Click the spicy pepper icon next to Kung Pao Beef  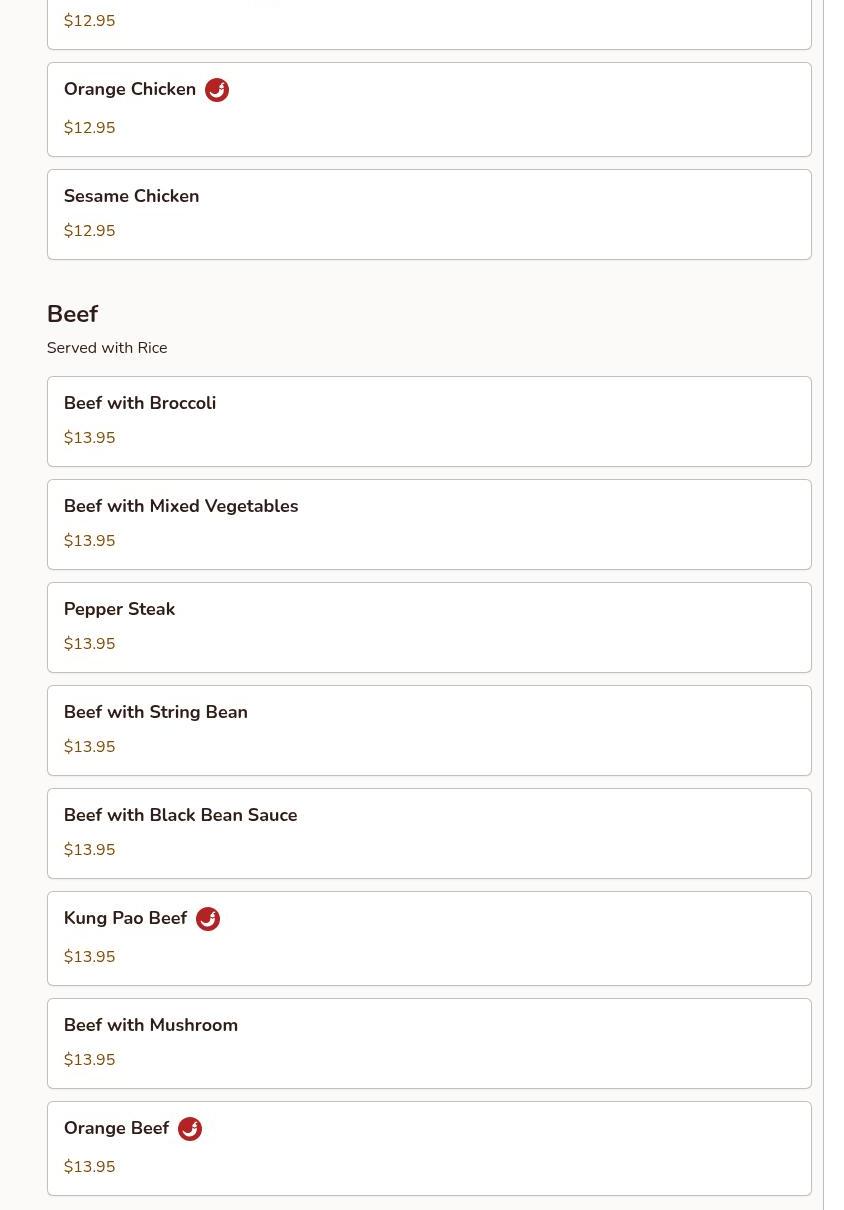click(x=208, y=919)
